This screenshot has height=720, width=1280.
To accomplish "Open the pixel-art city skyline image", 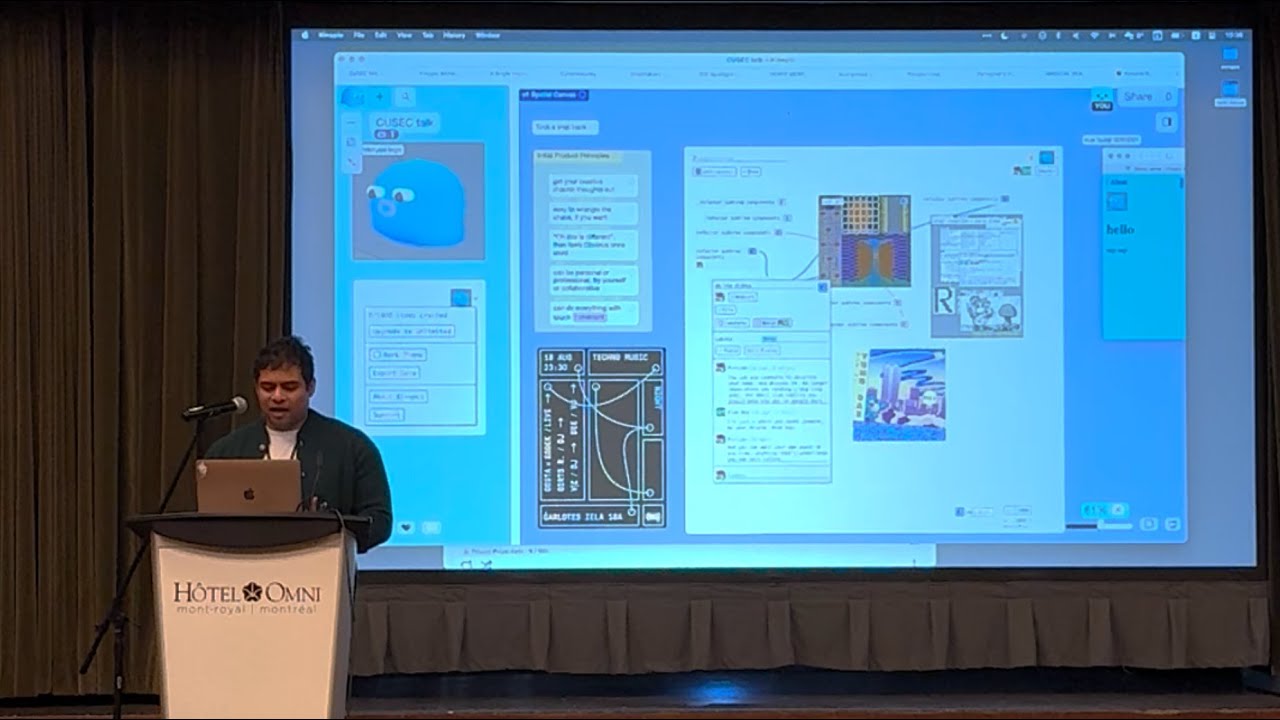I will [899, 395].
